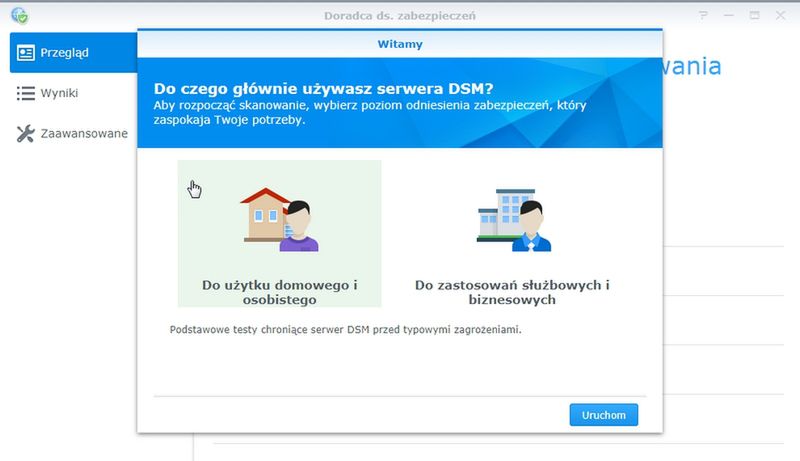Screen dimensions: 800x461
Task: Open the Zaawansowane tab in sidebar
Action: coord(73,134)
